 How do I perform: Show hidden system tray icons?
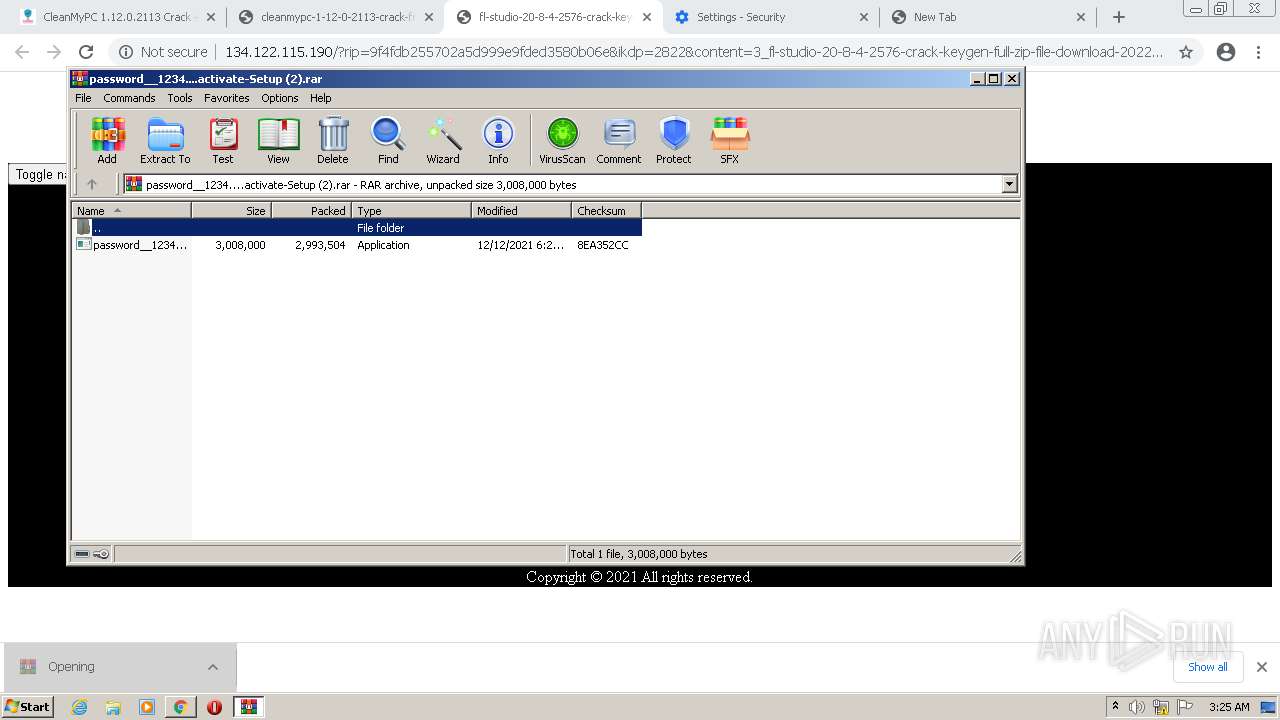(x=1116, y=706)
